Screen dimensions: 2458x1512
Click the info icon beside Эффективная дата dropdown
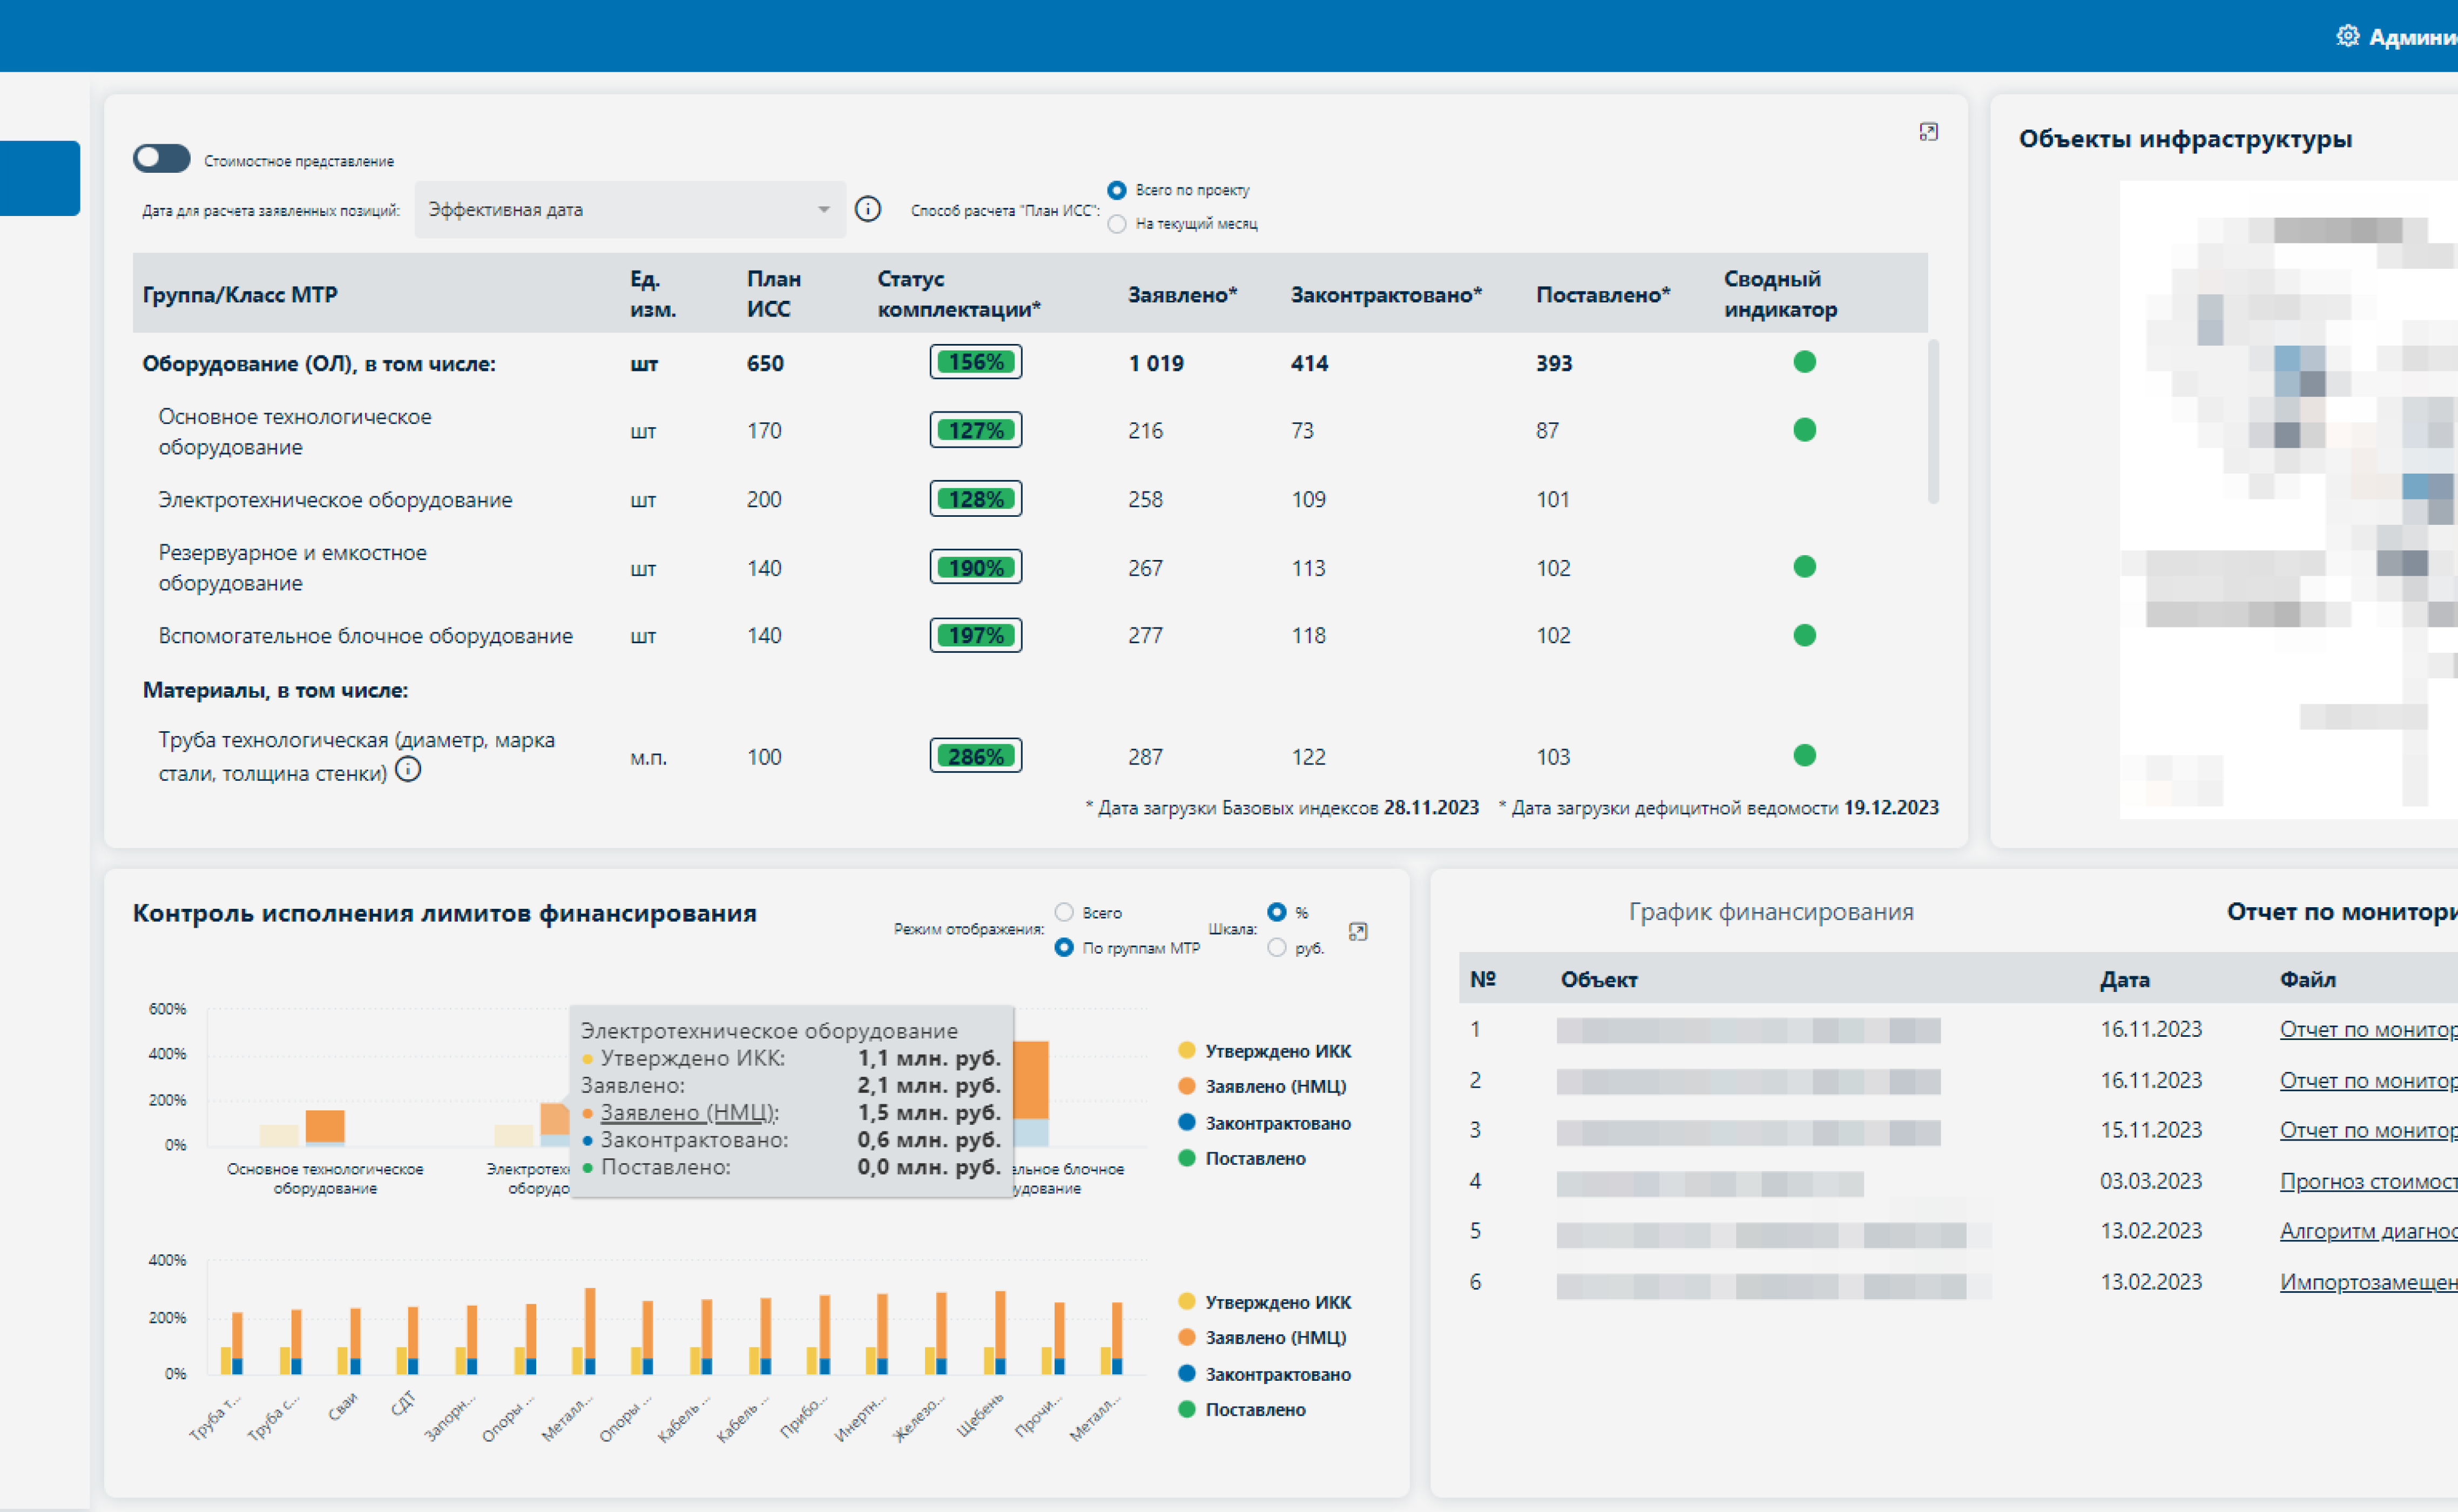tap(868, 209)
